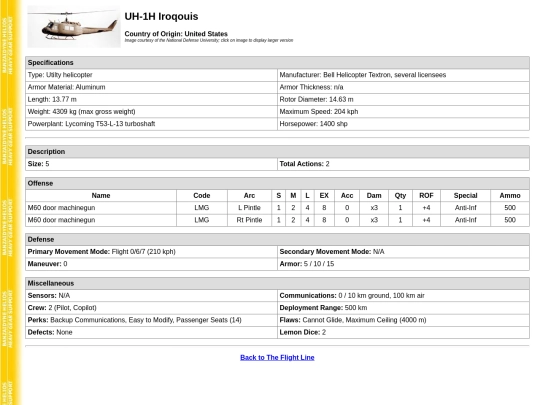
Task: Select M60 door machinegun in Rt Pintle row
Action: coord(101,220)
